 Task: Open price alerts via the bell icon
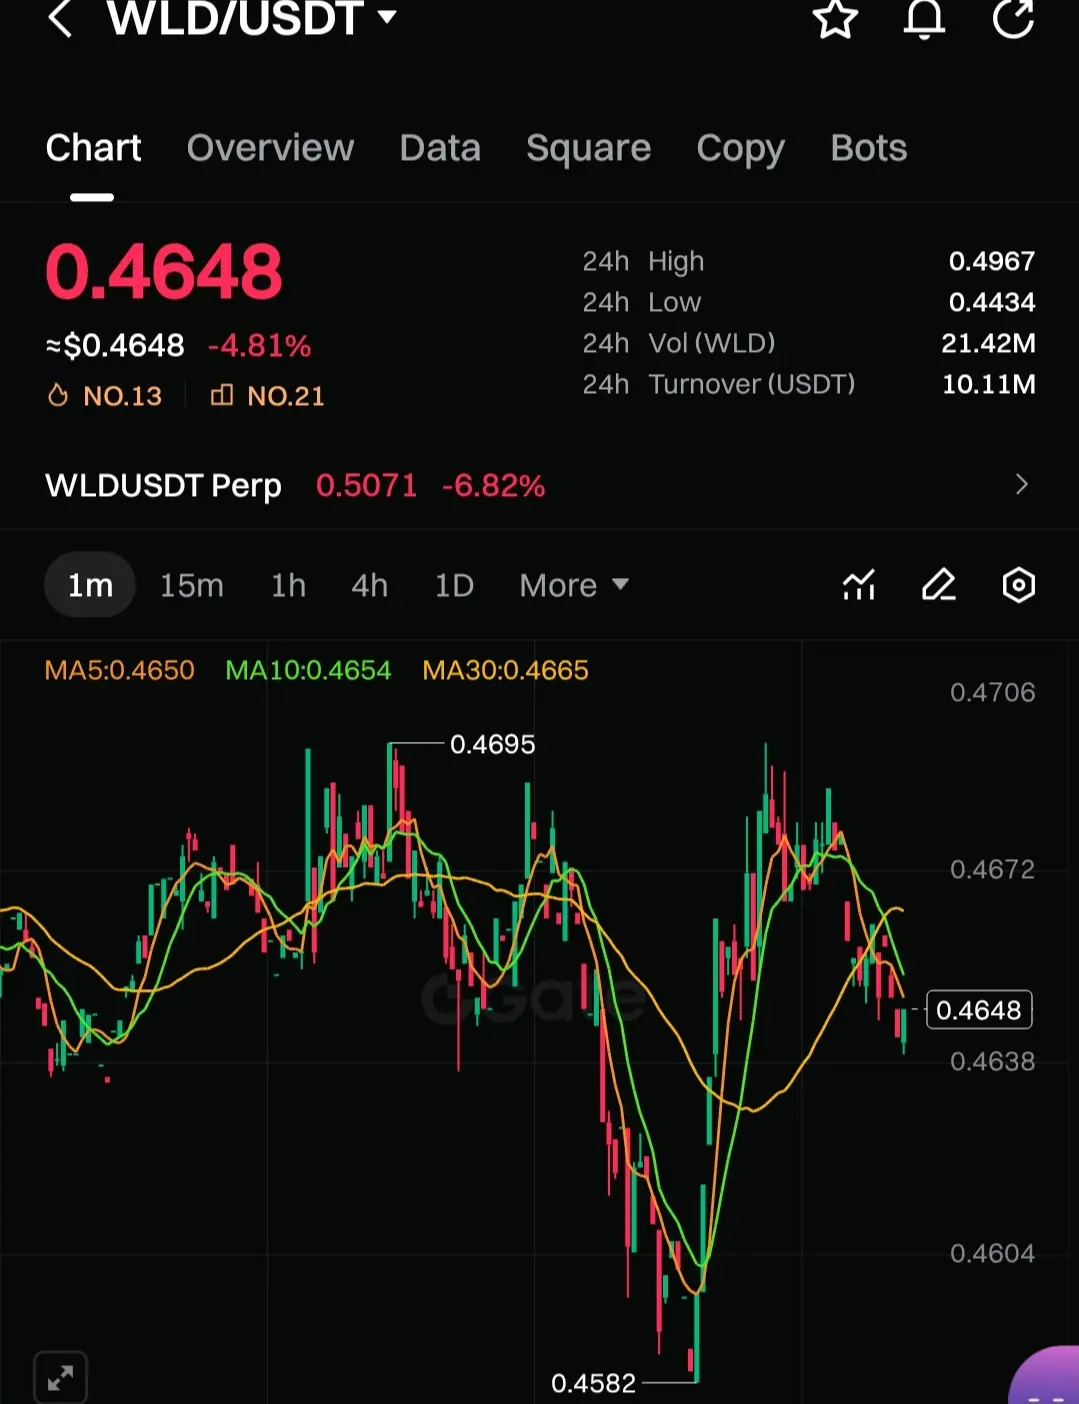click(x=924, y=18)
